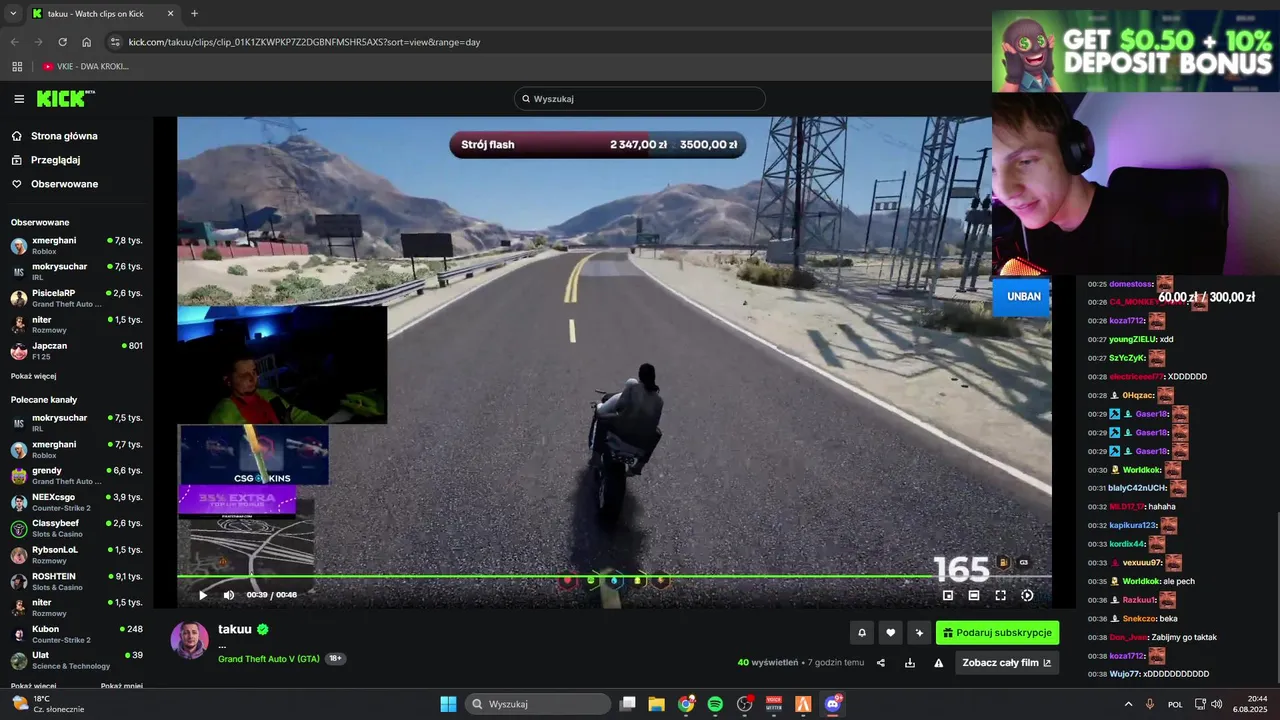The height and width of the screenshot is (720, 1280).
Task: Click chat message from Wujo77
Action: tap(1149, 674)
